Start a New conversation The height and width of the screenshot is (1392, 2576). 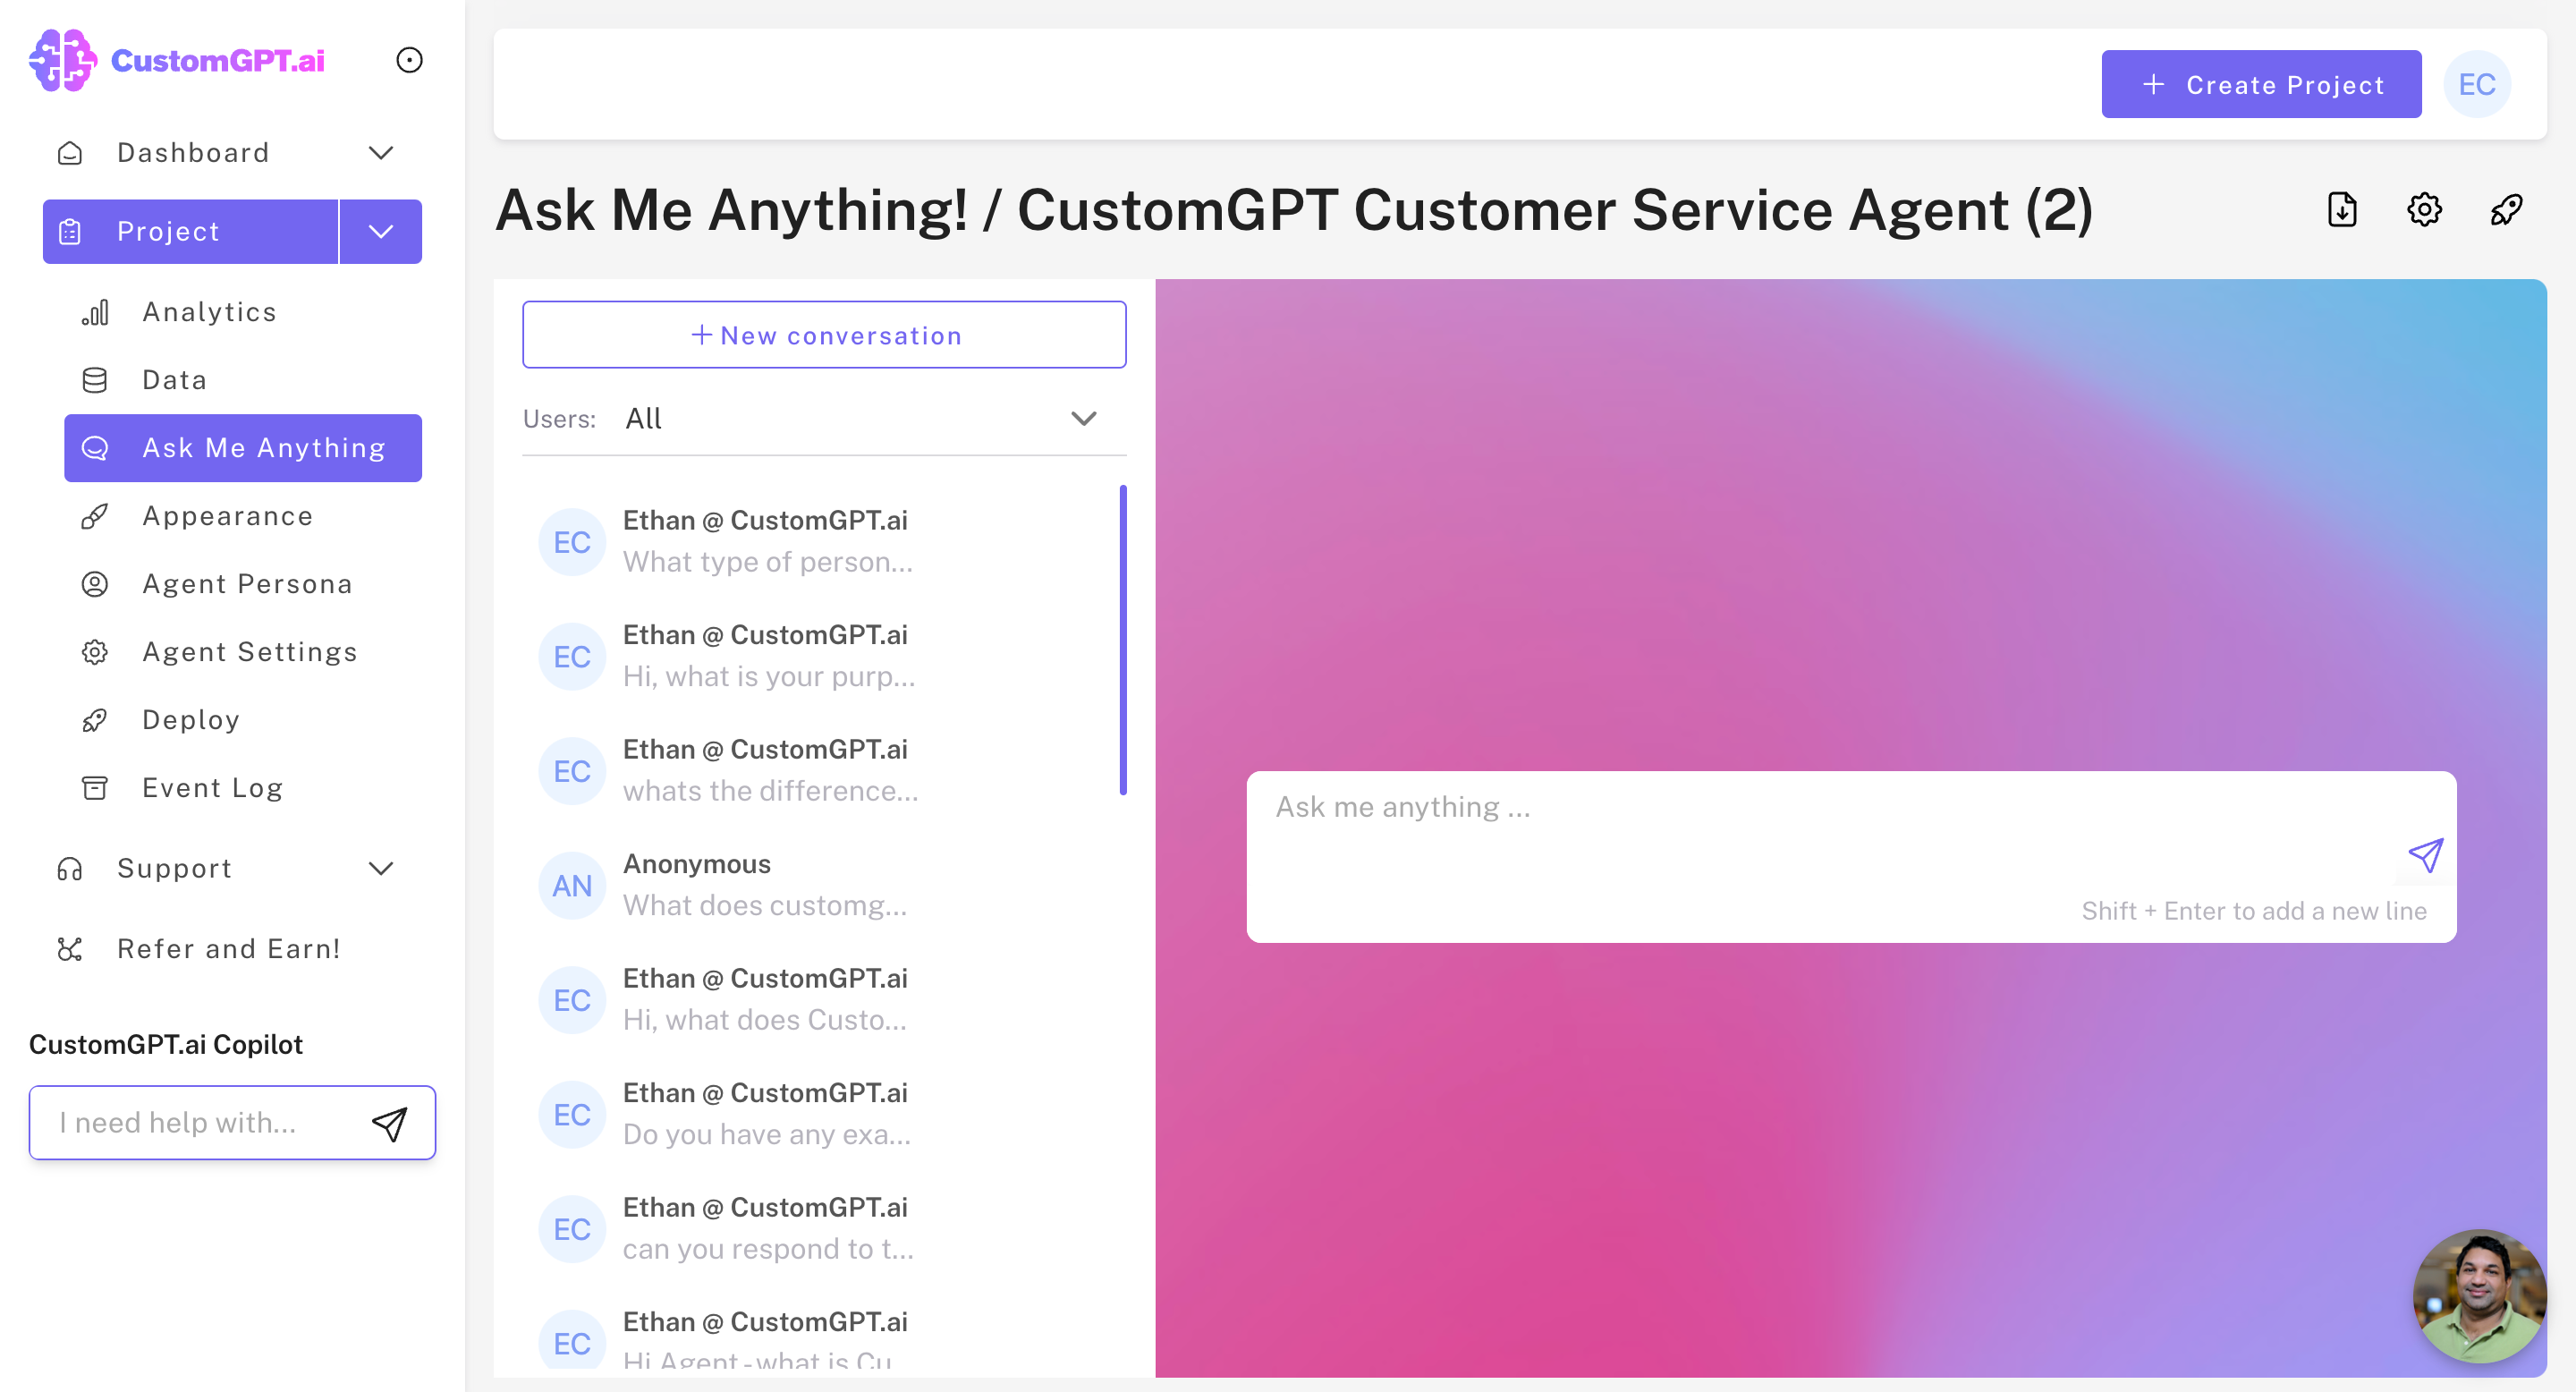click(824, 335)
